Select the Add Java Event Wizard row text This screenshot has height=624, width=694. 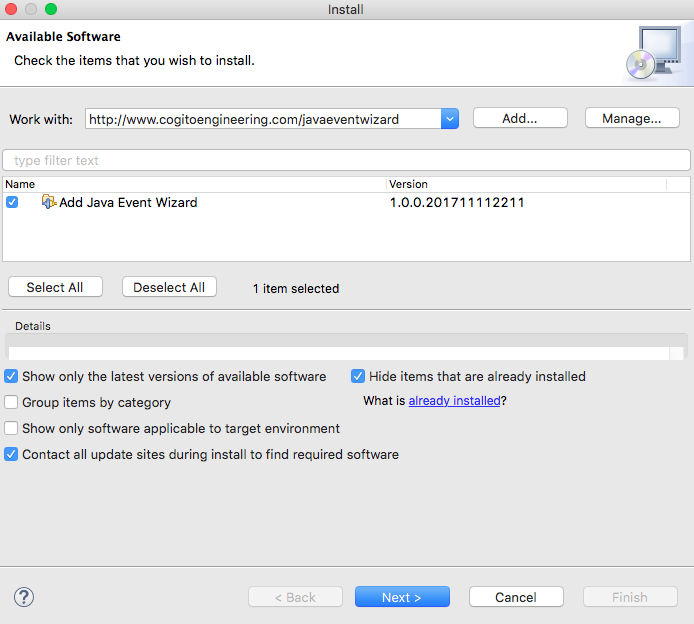(128, 203)
